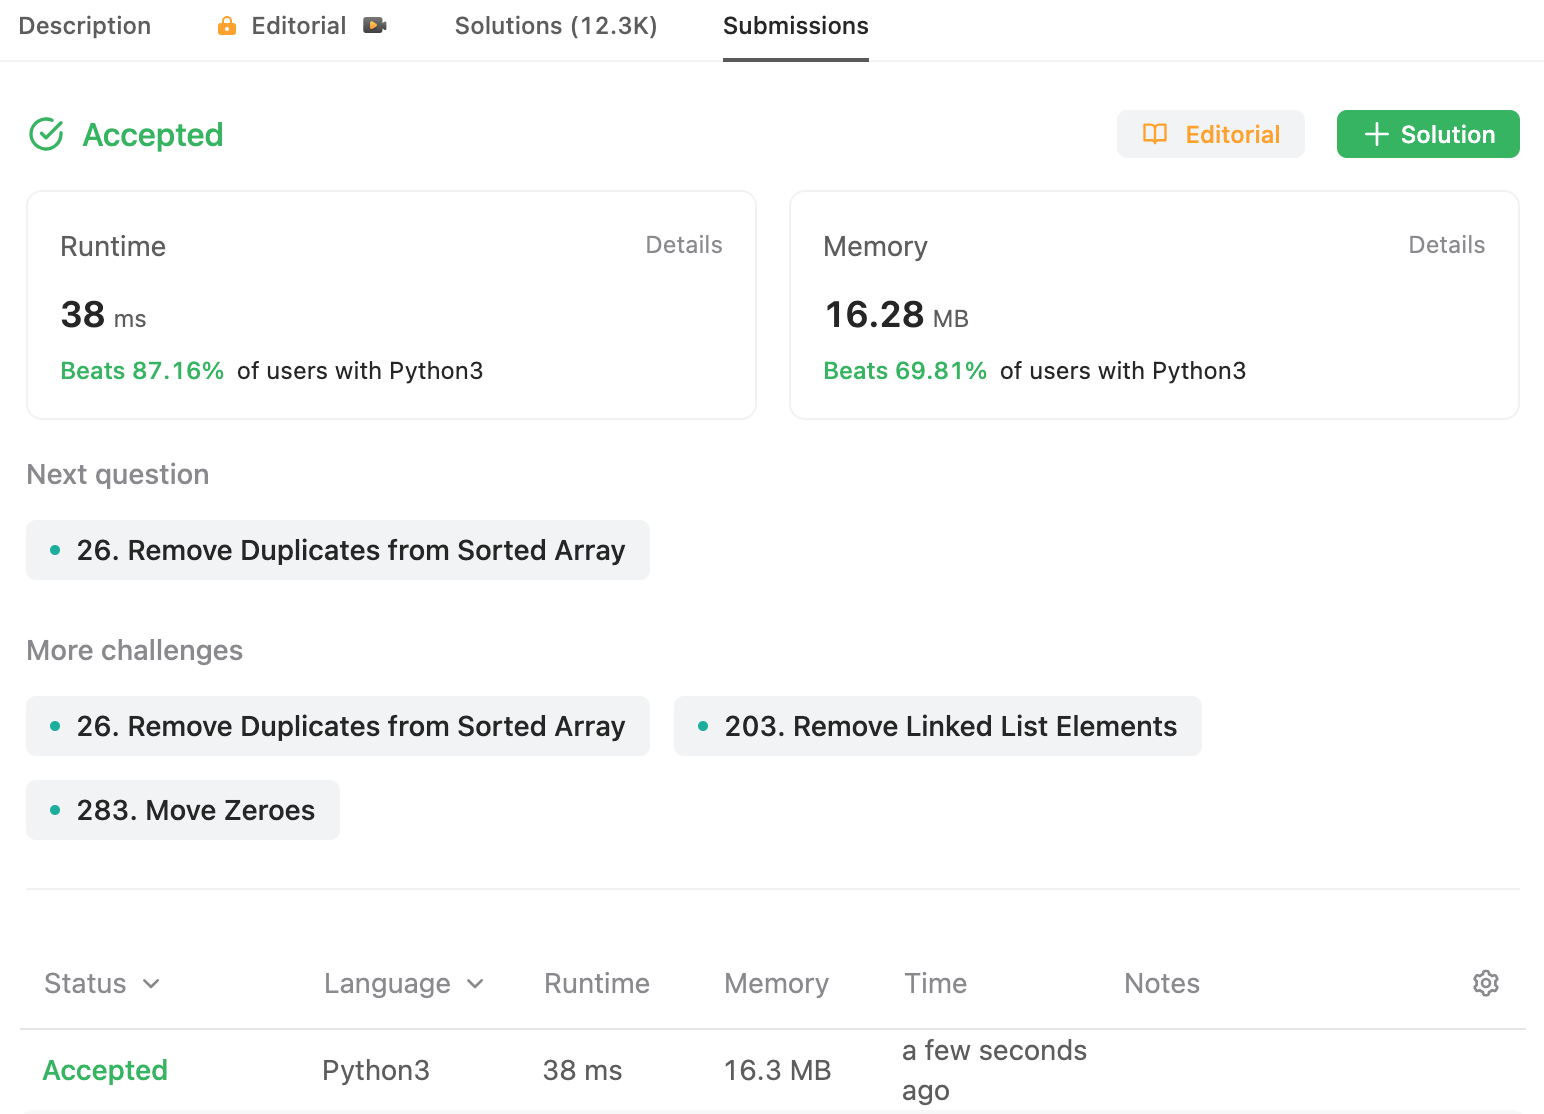Open Memory Details link
The height and width of the screenshot is (1114, 1544).
pyautogui.click(x=1446, y=245)
